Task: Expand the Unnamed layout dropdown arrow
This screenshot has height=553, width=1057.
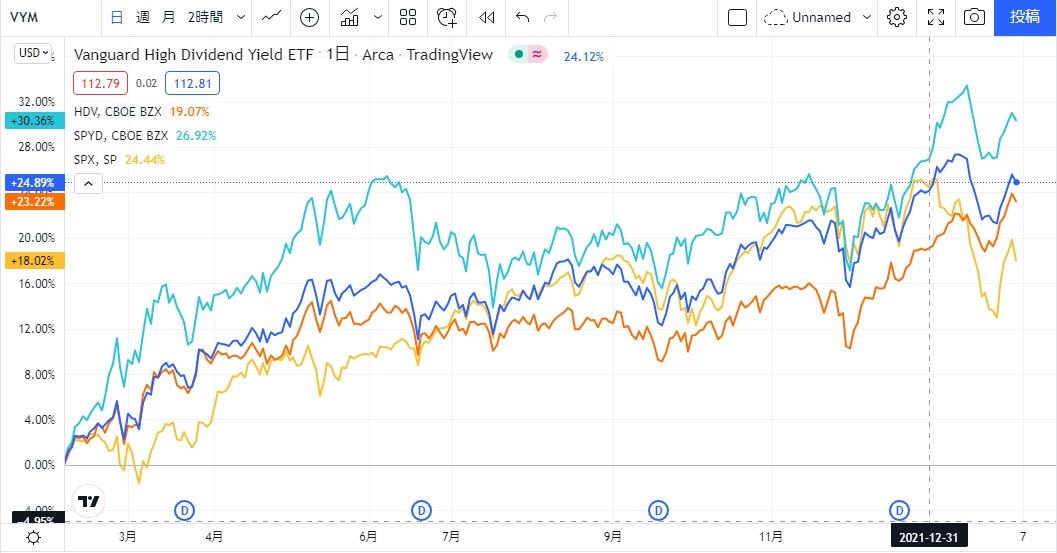Action: click(867, 18)
